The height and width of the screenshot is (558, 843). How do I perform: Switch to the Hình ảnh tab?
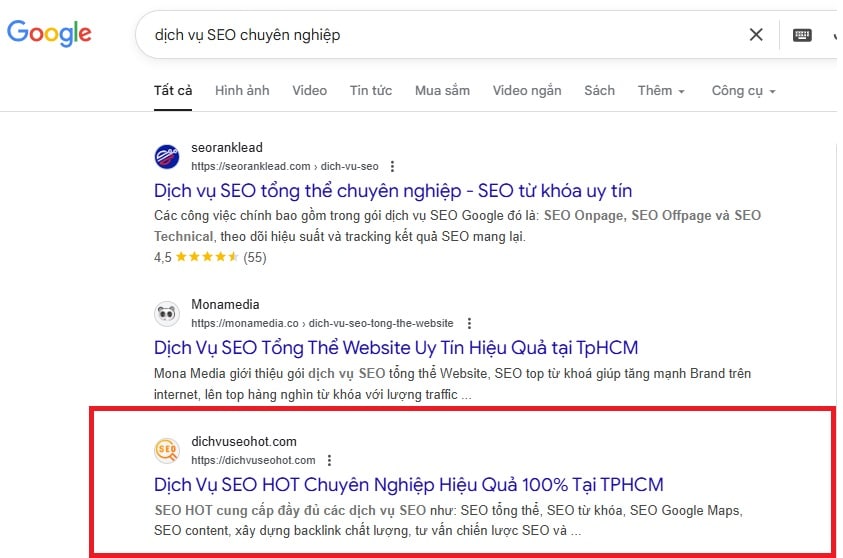[x=242, y=90]
